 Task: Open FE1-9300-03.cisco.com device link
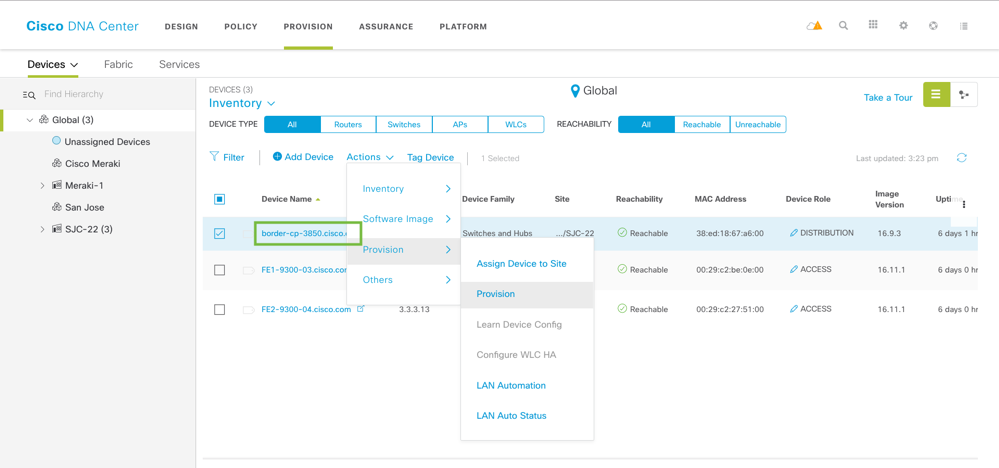pos(306,270)
